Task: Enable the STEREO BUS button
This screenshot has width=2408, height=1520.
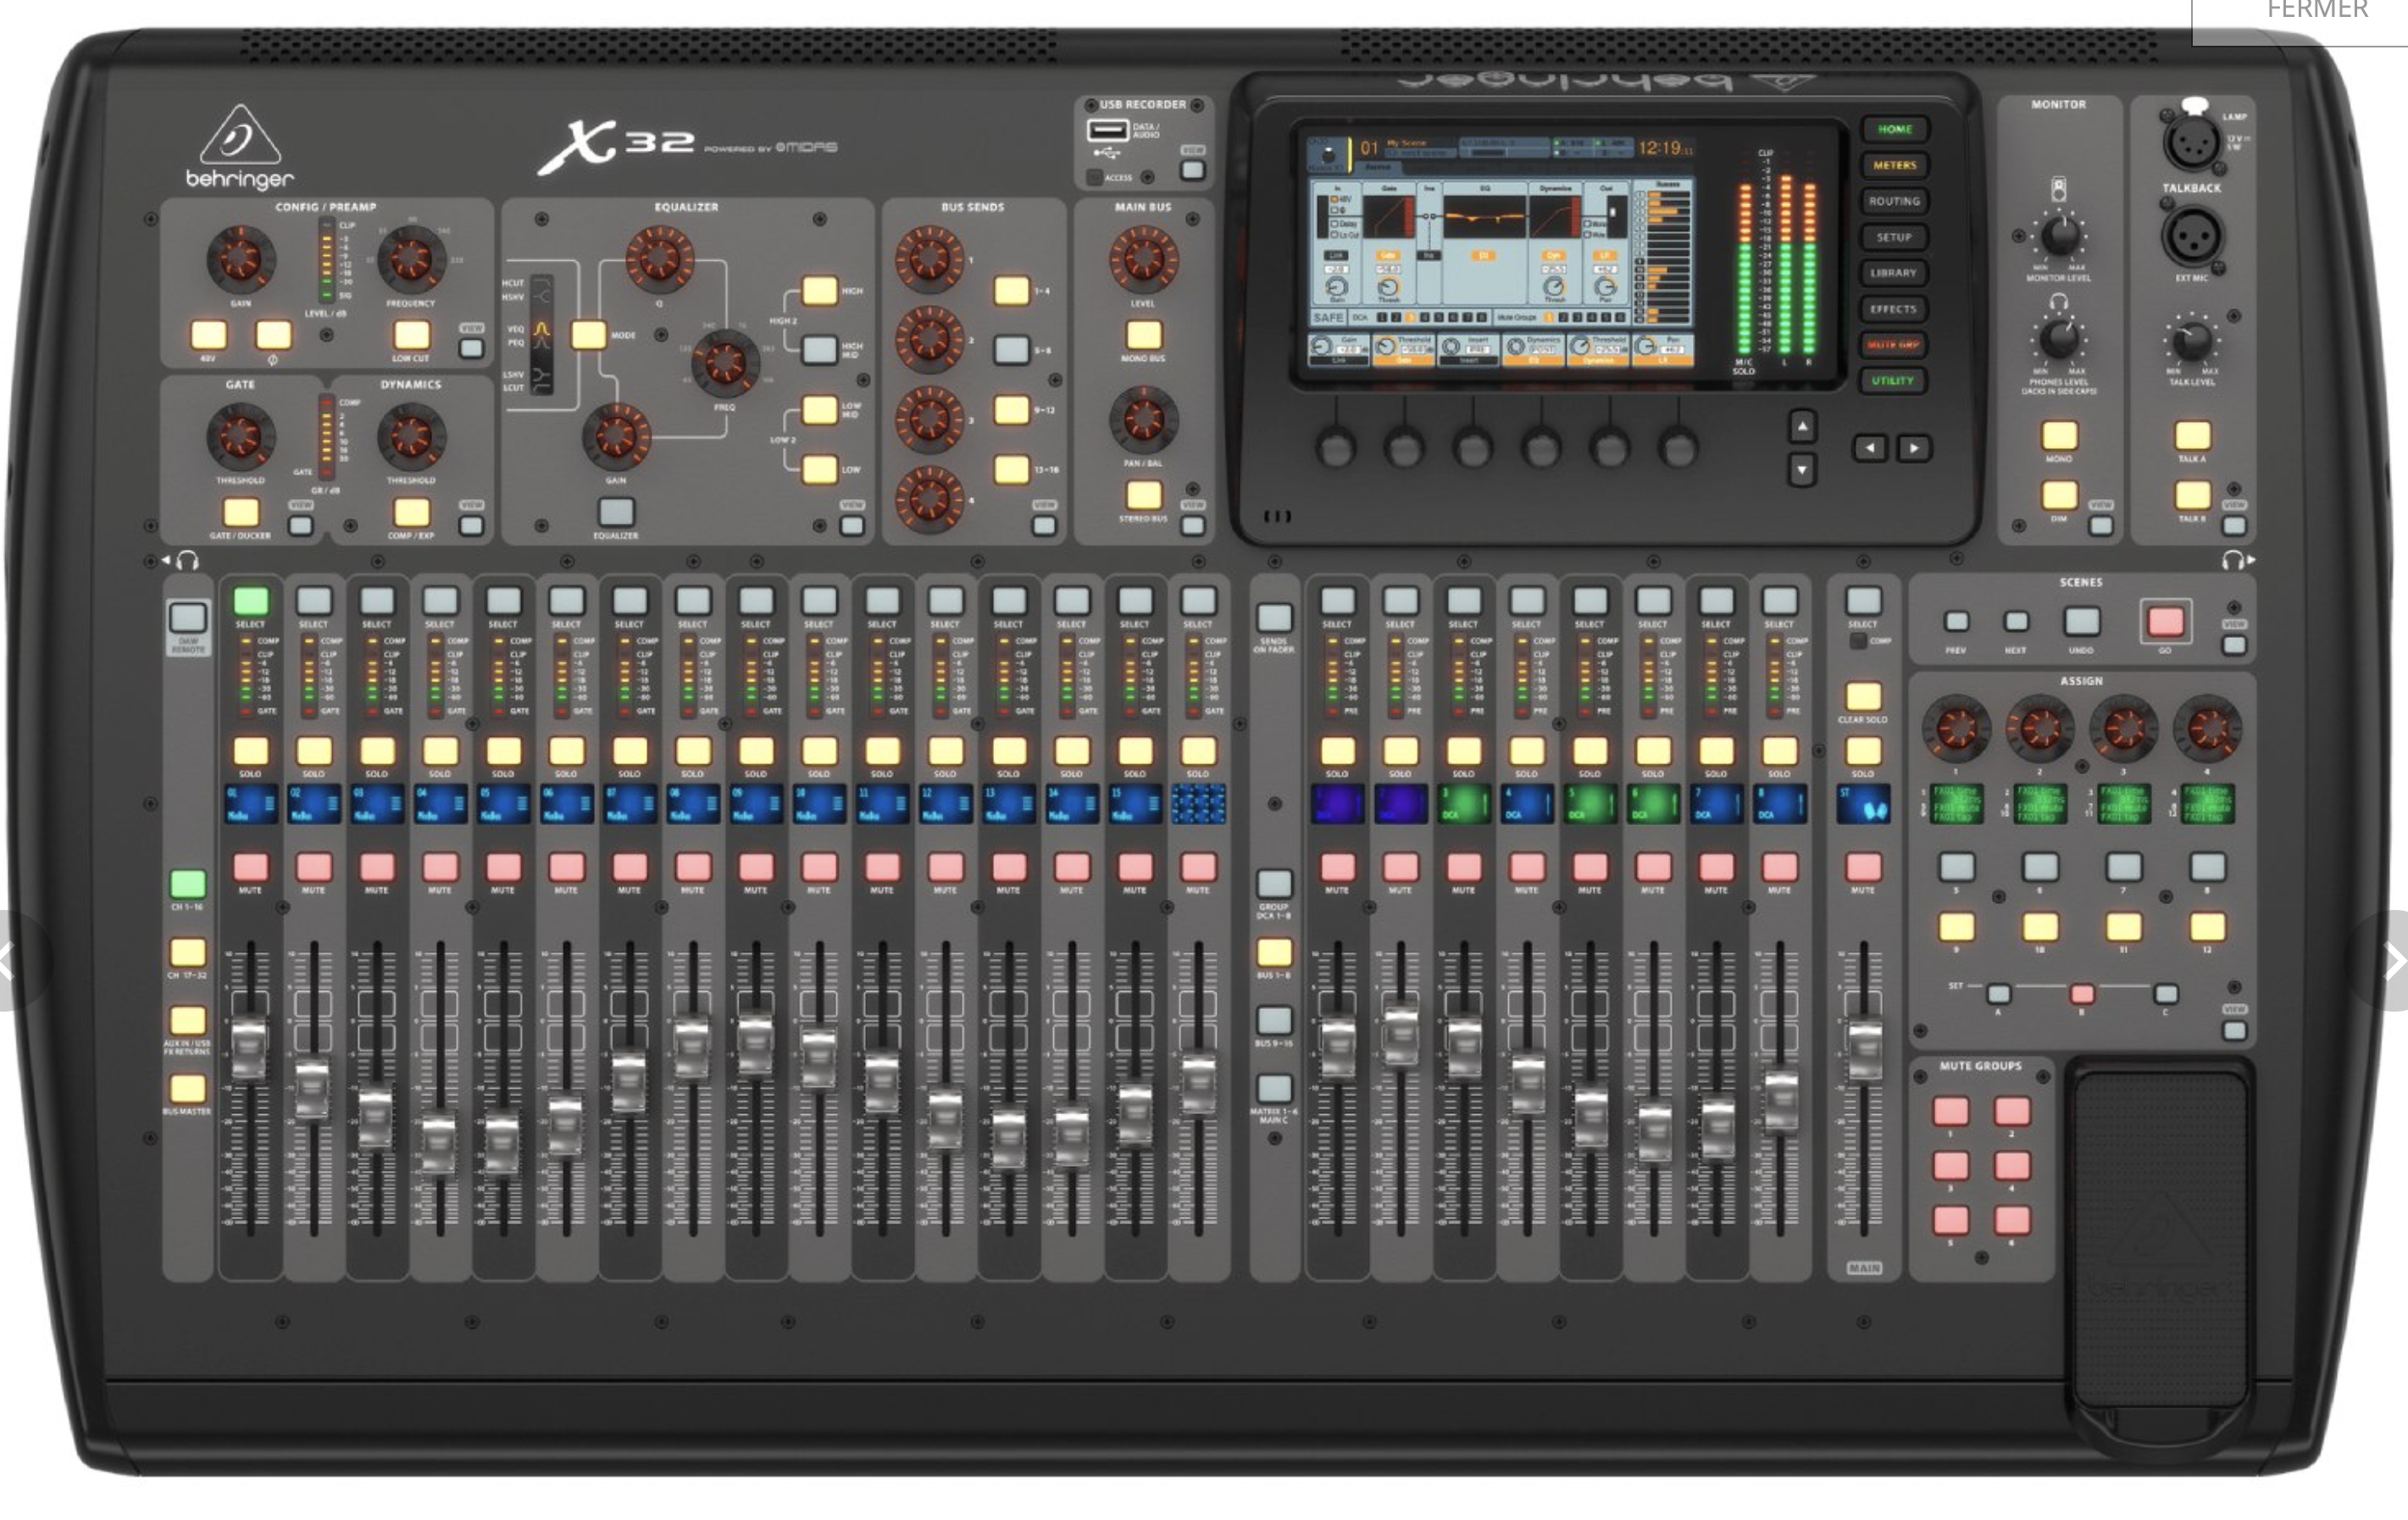Action: 1144,494
